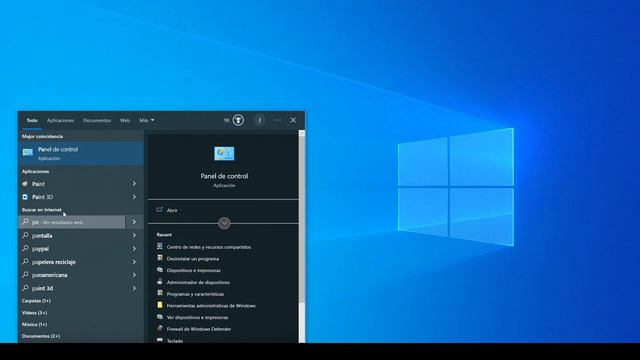
Task: Click Programas y características recent item
Action: point(195,294)
